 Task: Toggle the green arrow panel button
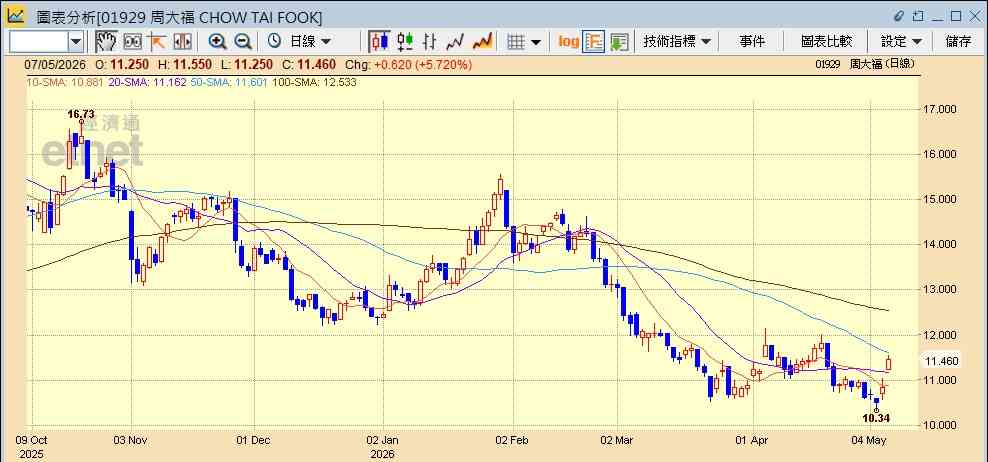pos(619,42)
